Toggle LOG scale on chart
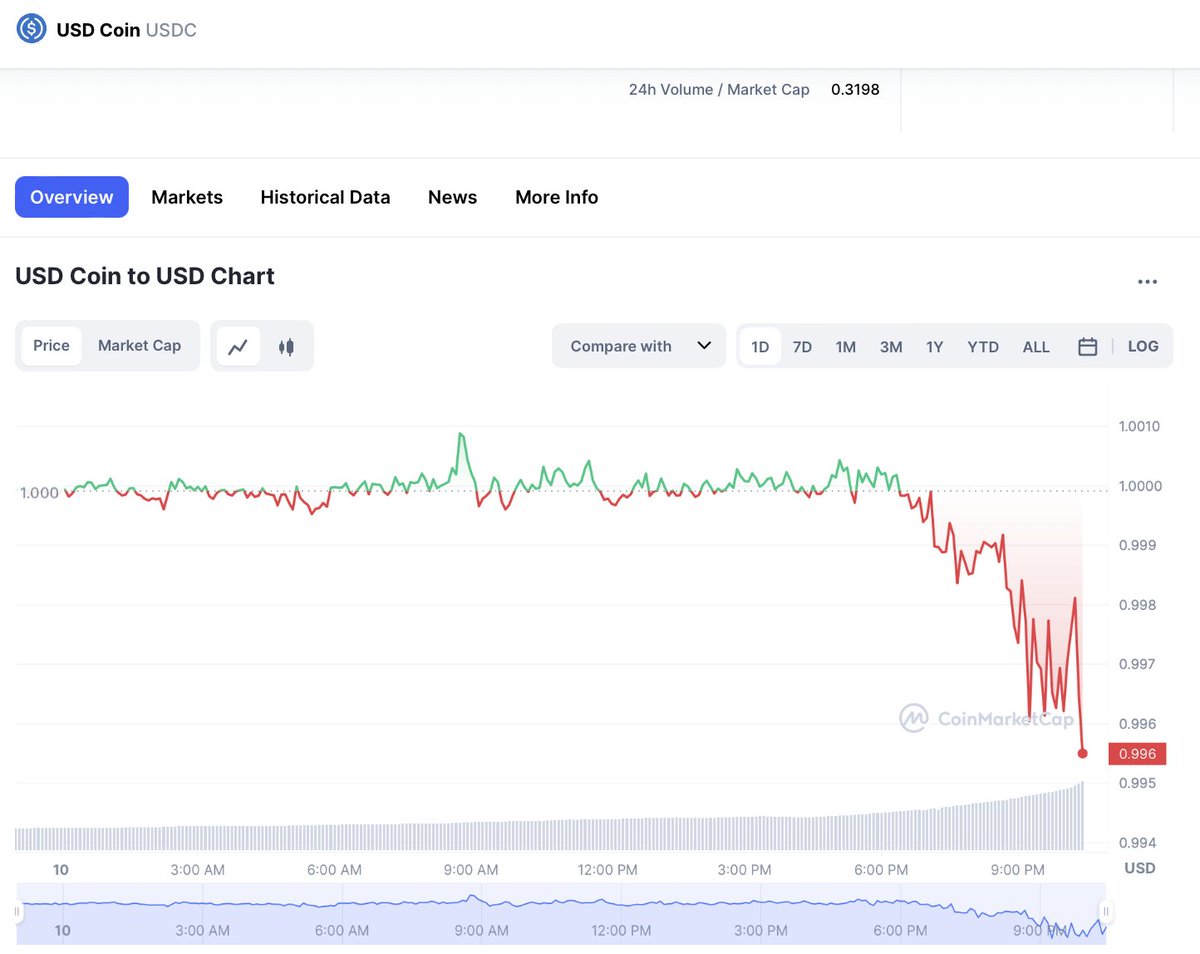Viewport: 1200px width, 954px height. (1143, 346)
